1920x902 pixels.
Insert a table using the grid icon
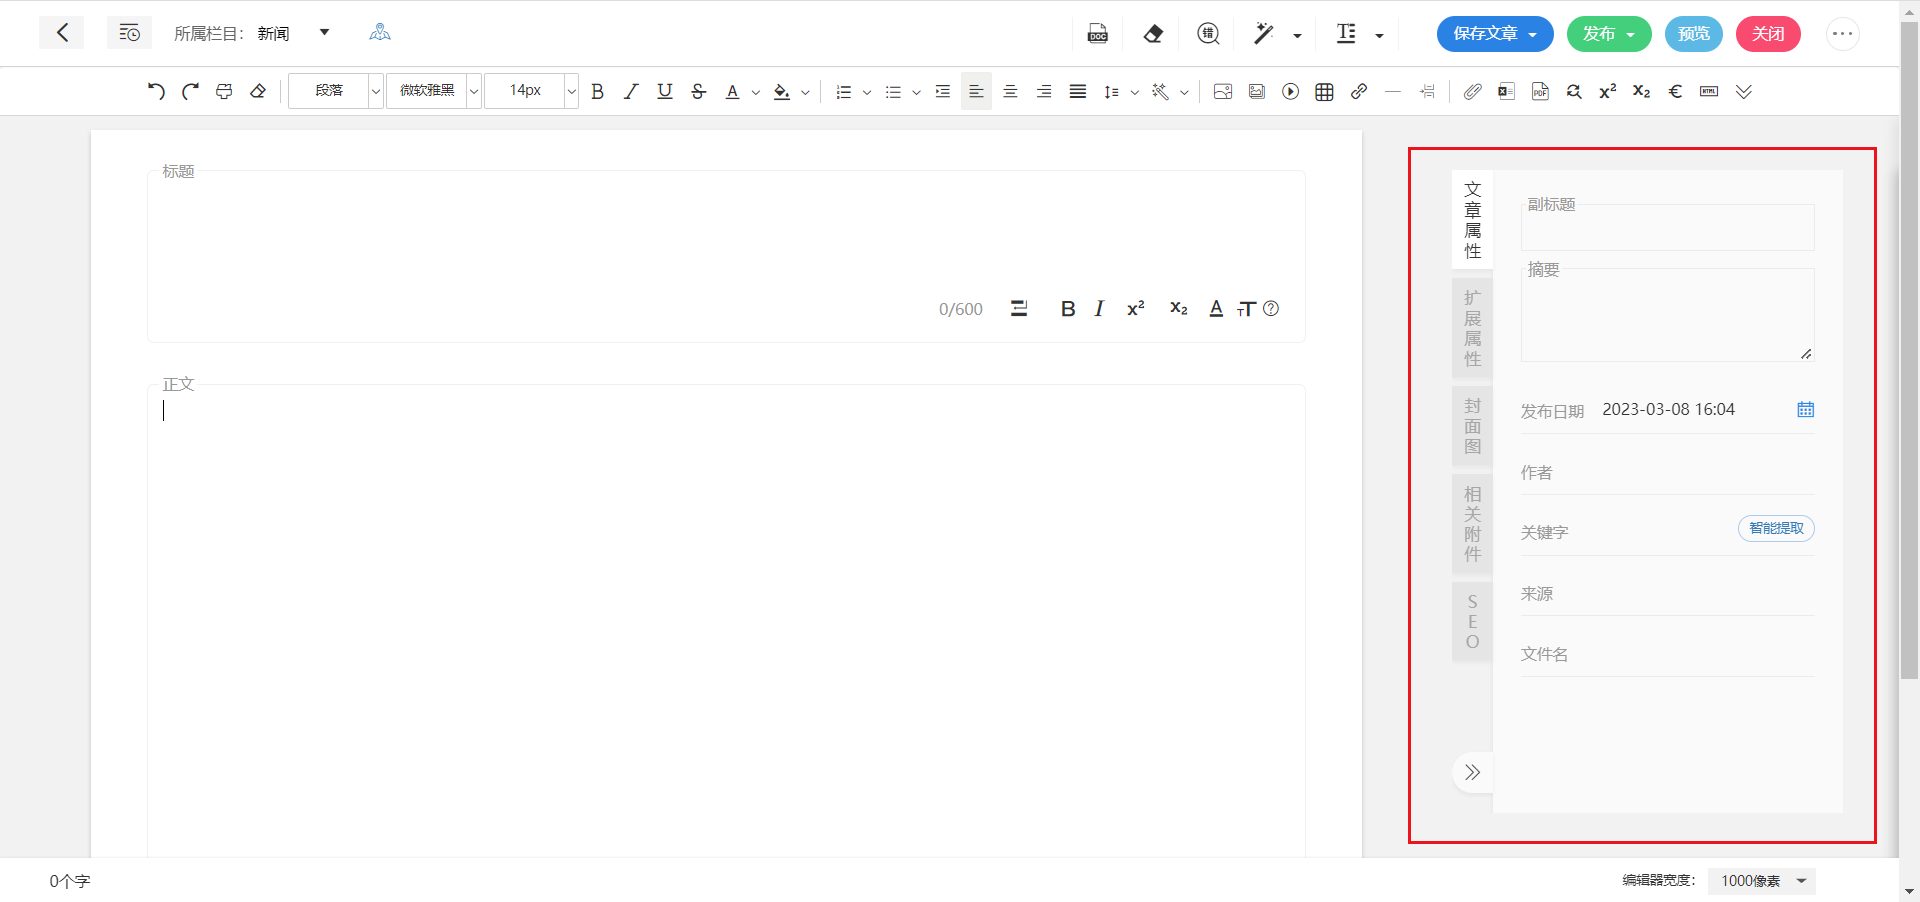tap(1324, 92)
